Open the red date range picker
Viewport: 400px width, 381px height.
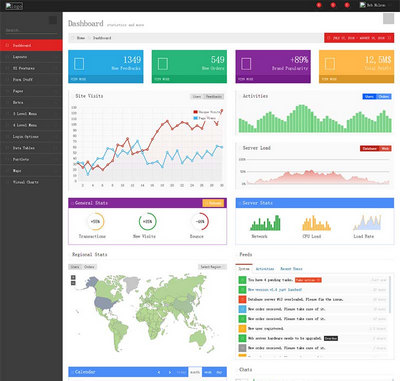click(359, 38)
